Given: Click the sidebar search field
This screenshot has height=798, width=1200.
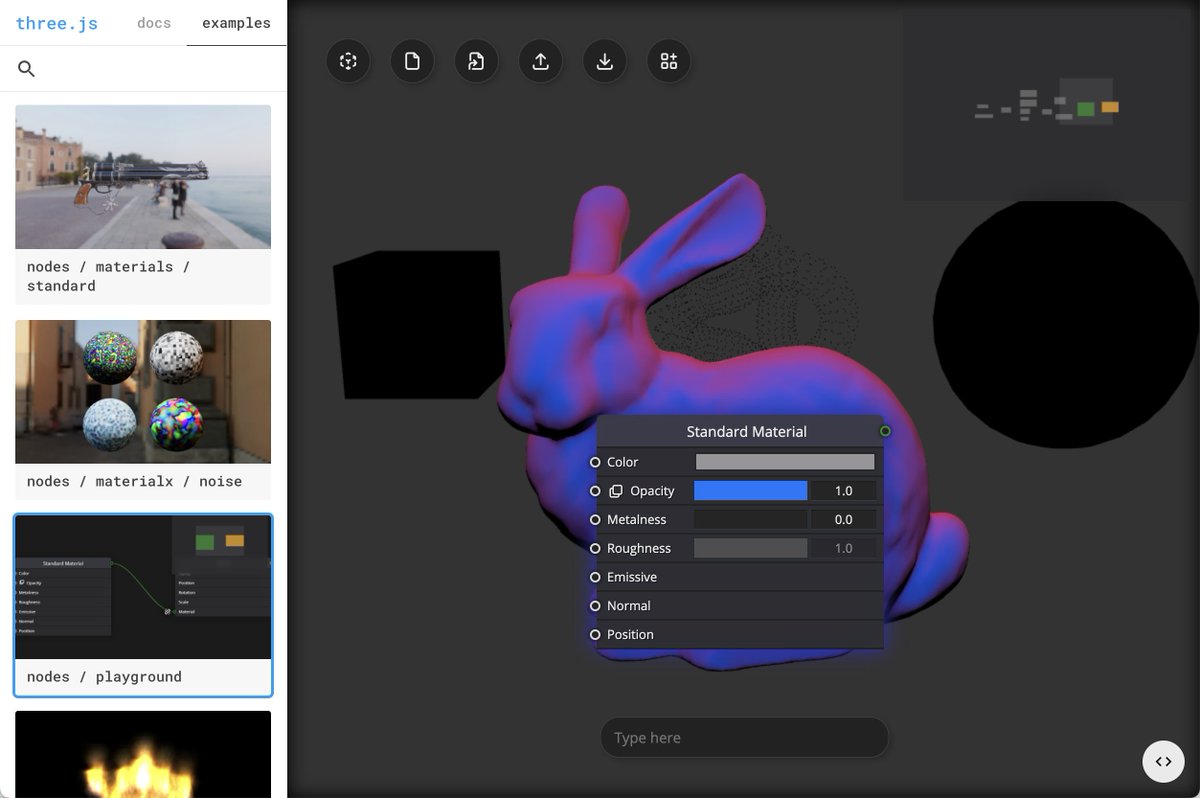Looking at the screenshot, I should click(x=143, y=69).
